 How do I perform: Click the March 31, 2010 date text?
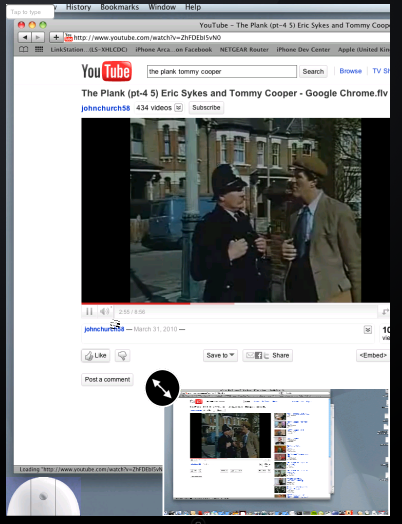(x=155, y=329)
